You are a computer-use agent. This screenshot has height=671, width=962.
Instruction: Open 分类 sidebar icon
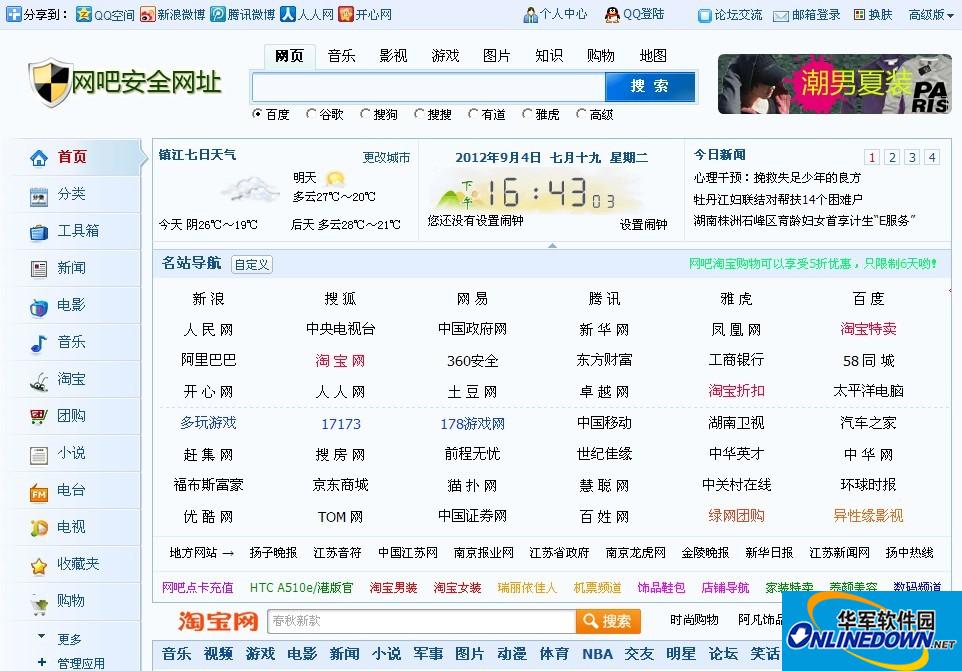coord(39,196)
